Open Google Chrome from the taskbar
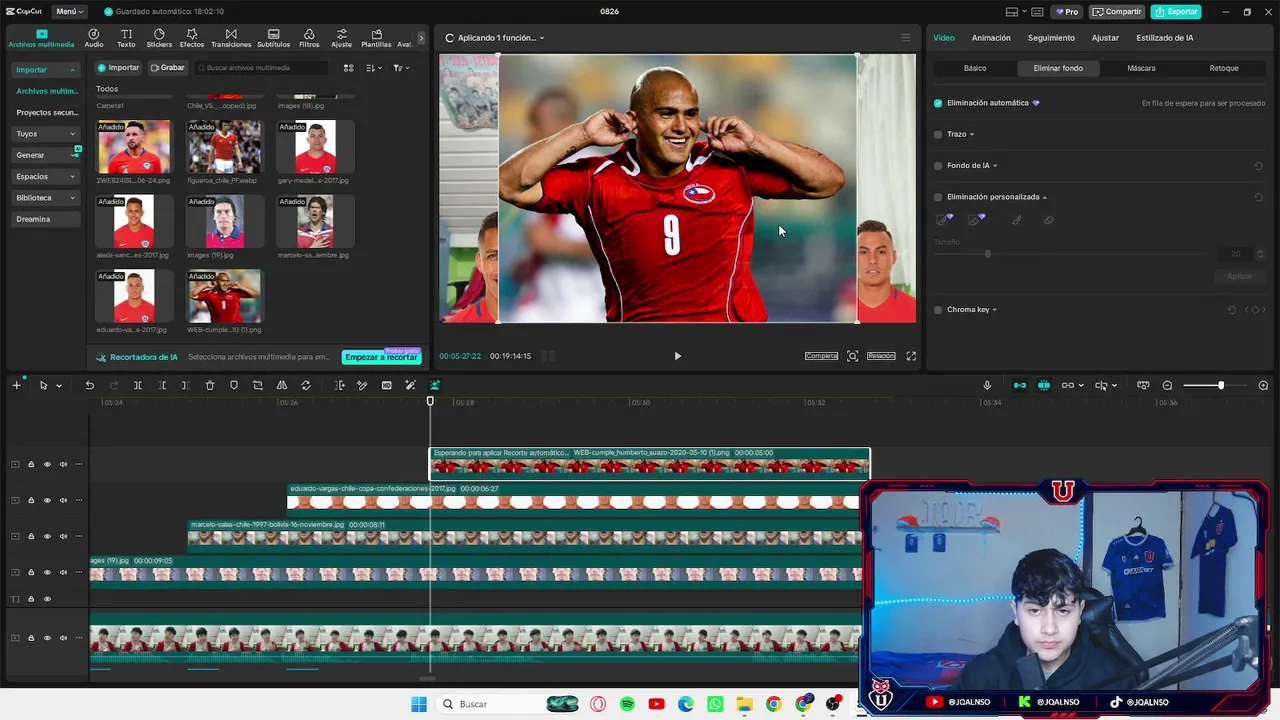 [773, 704]
